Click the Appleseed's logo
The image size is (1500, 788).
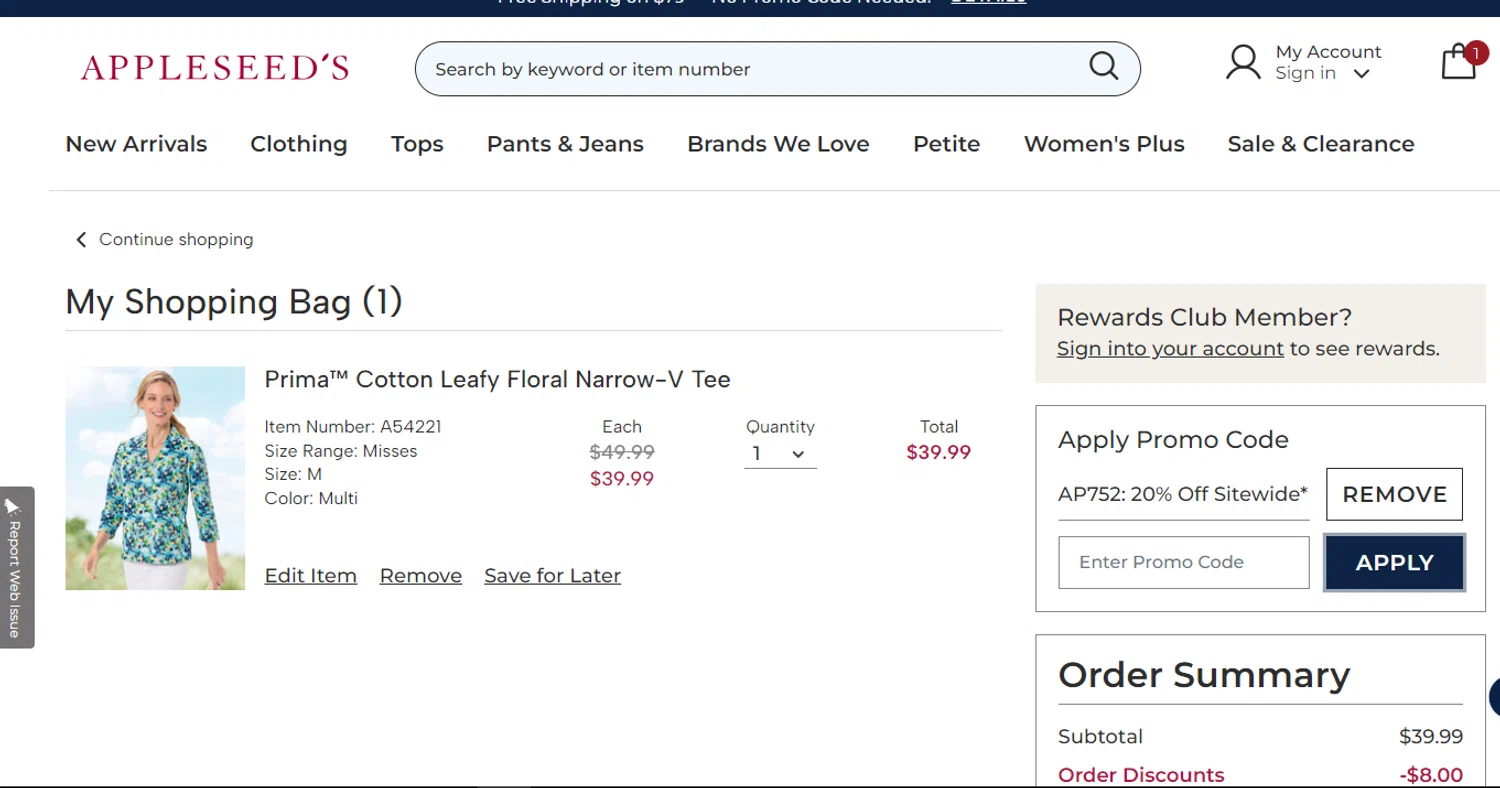click(215, 68)
